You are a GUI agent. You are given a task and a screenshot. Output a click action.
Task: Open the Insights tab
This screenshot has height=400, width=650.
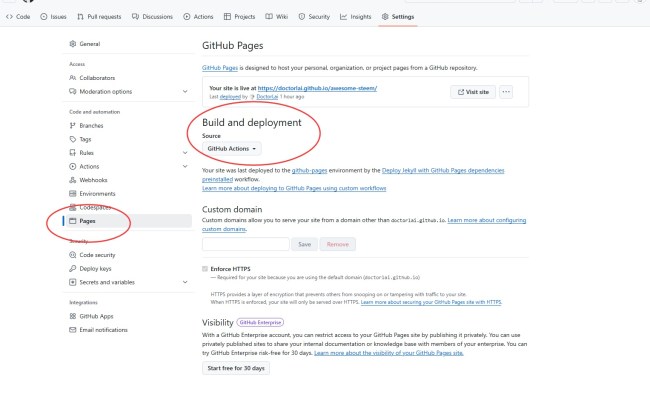pos(356,17)
